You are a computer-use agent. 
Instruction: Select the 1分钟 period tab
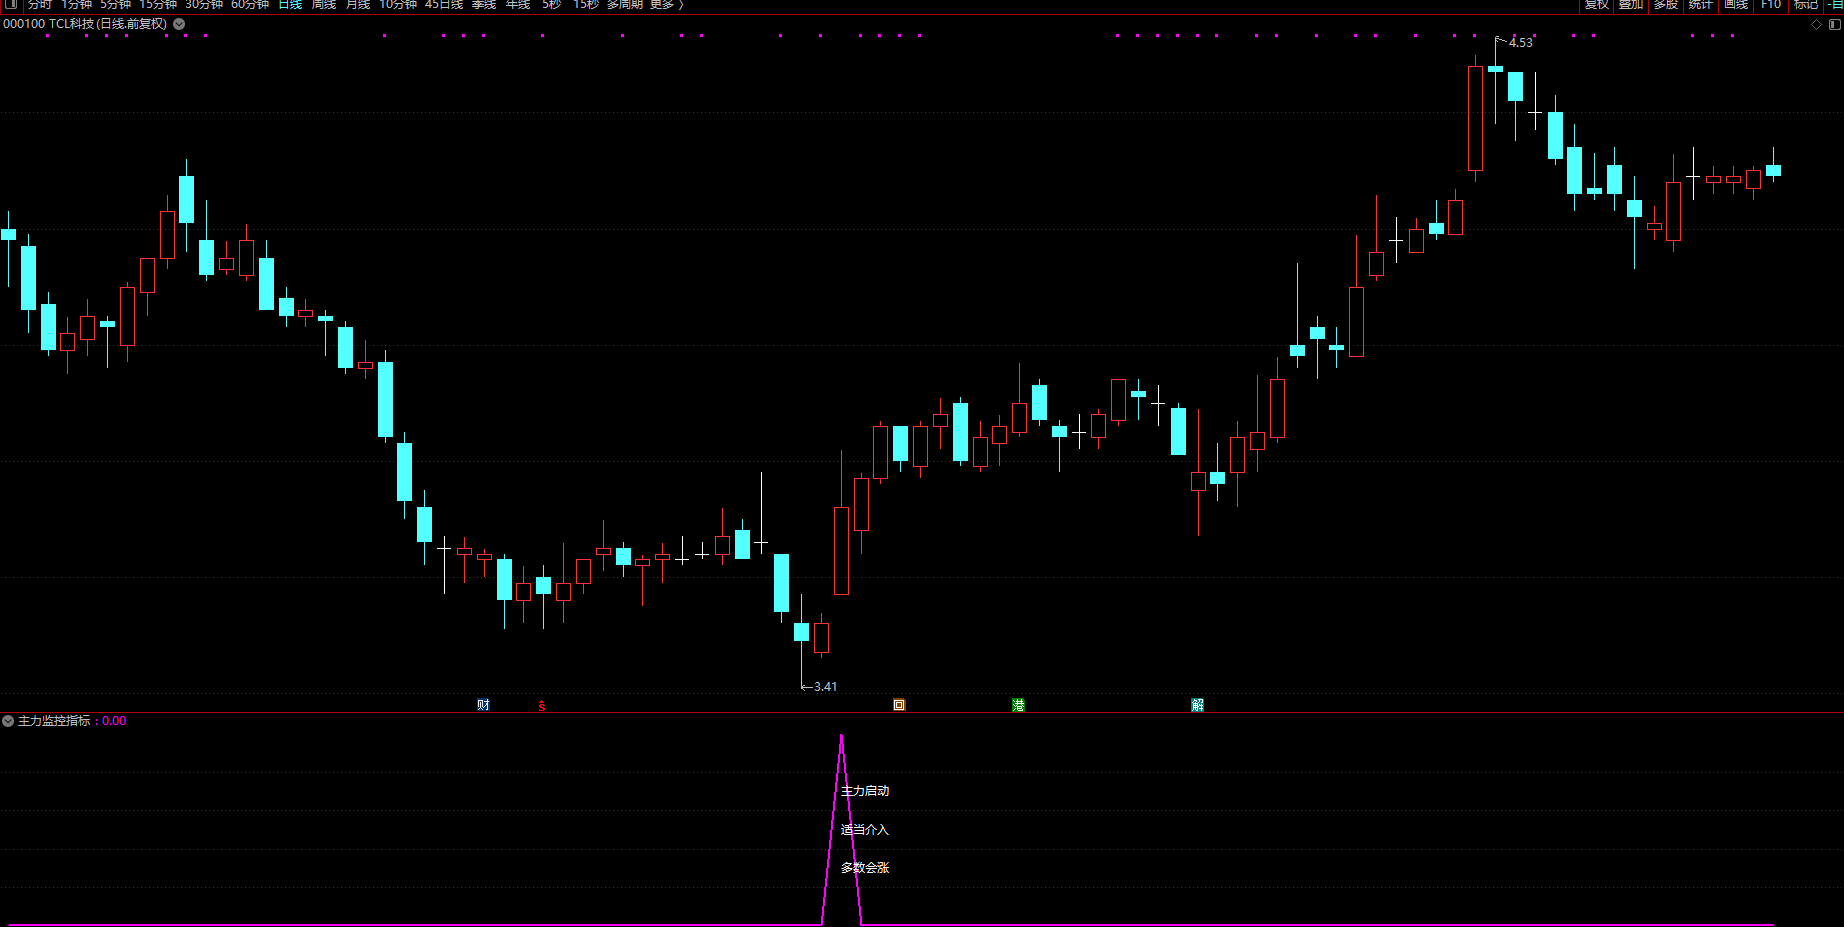click(x=76, y=4)
